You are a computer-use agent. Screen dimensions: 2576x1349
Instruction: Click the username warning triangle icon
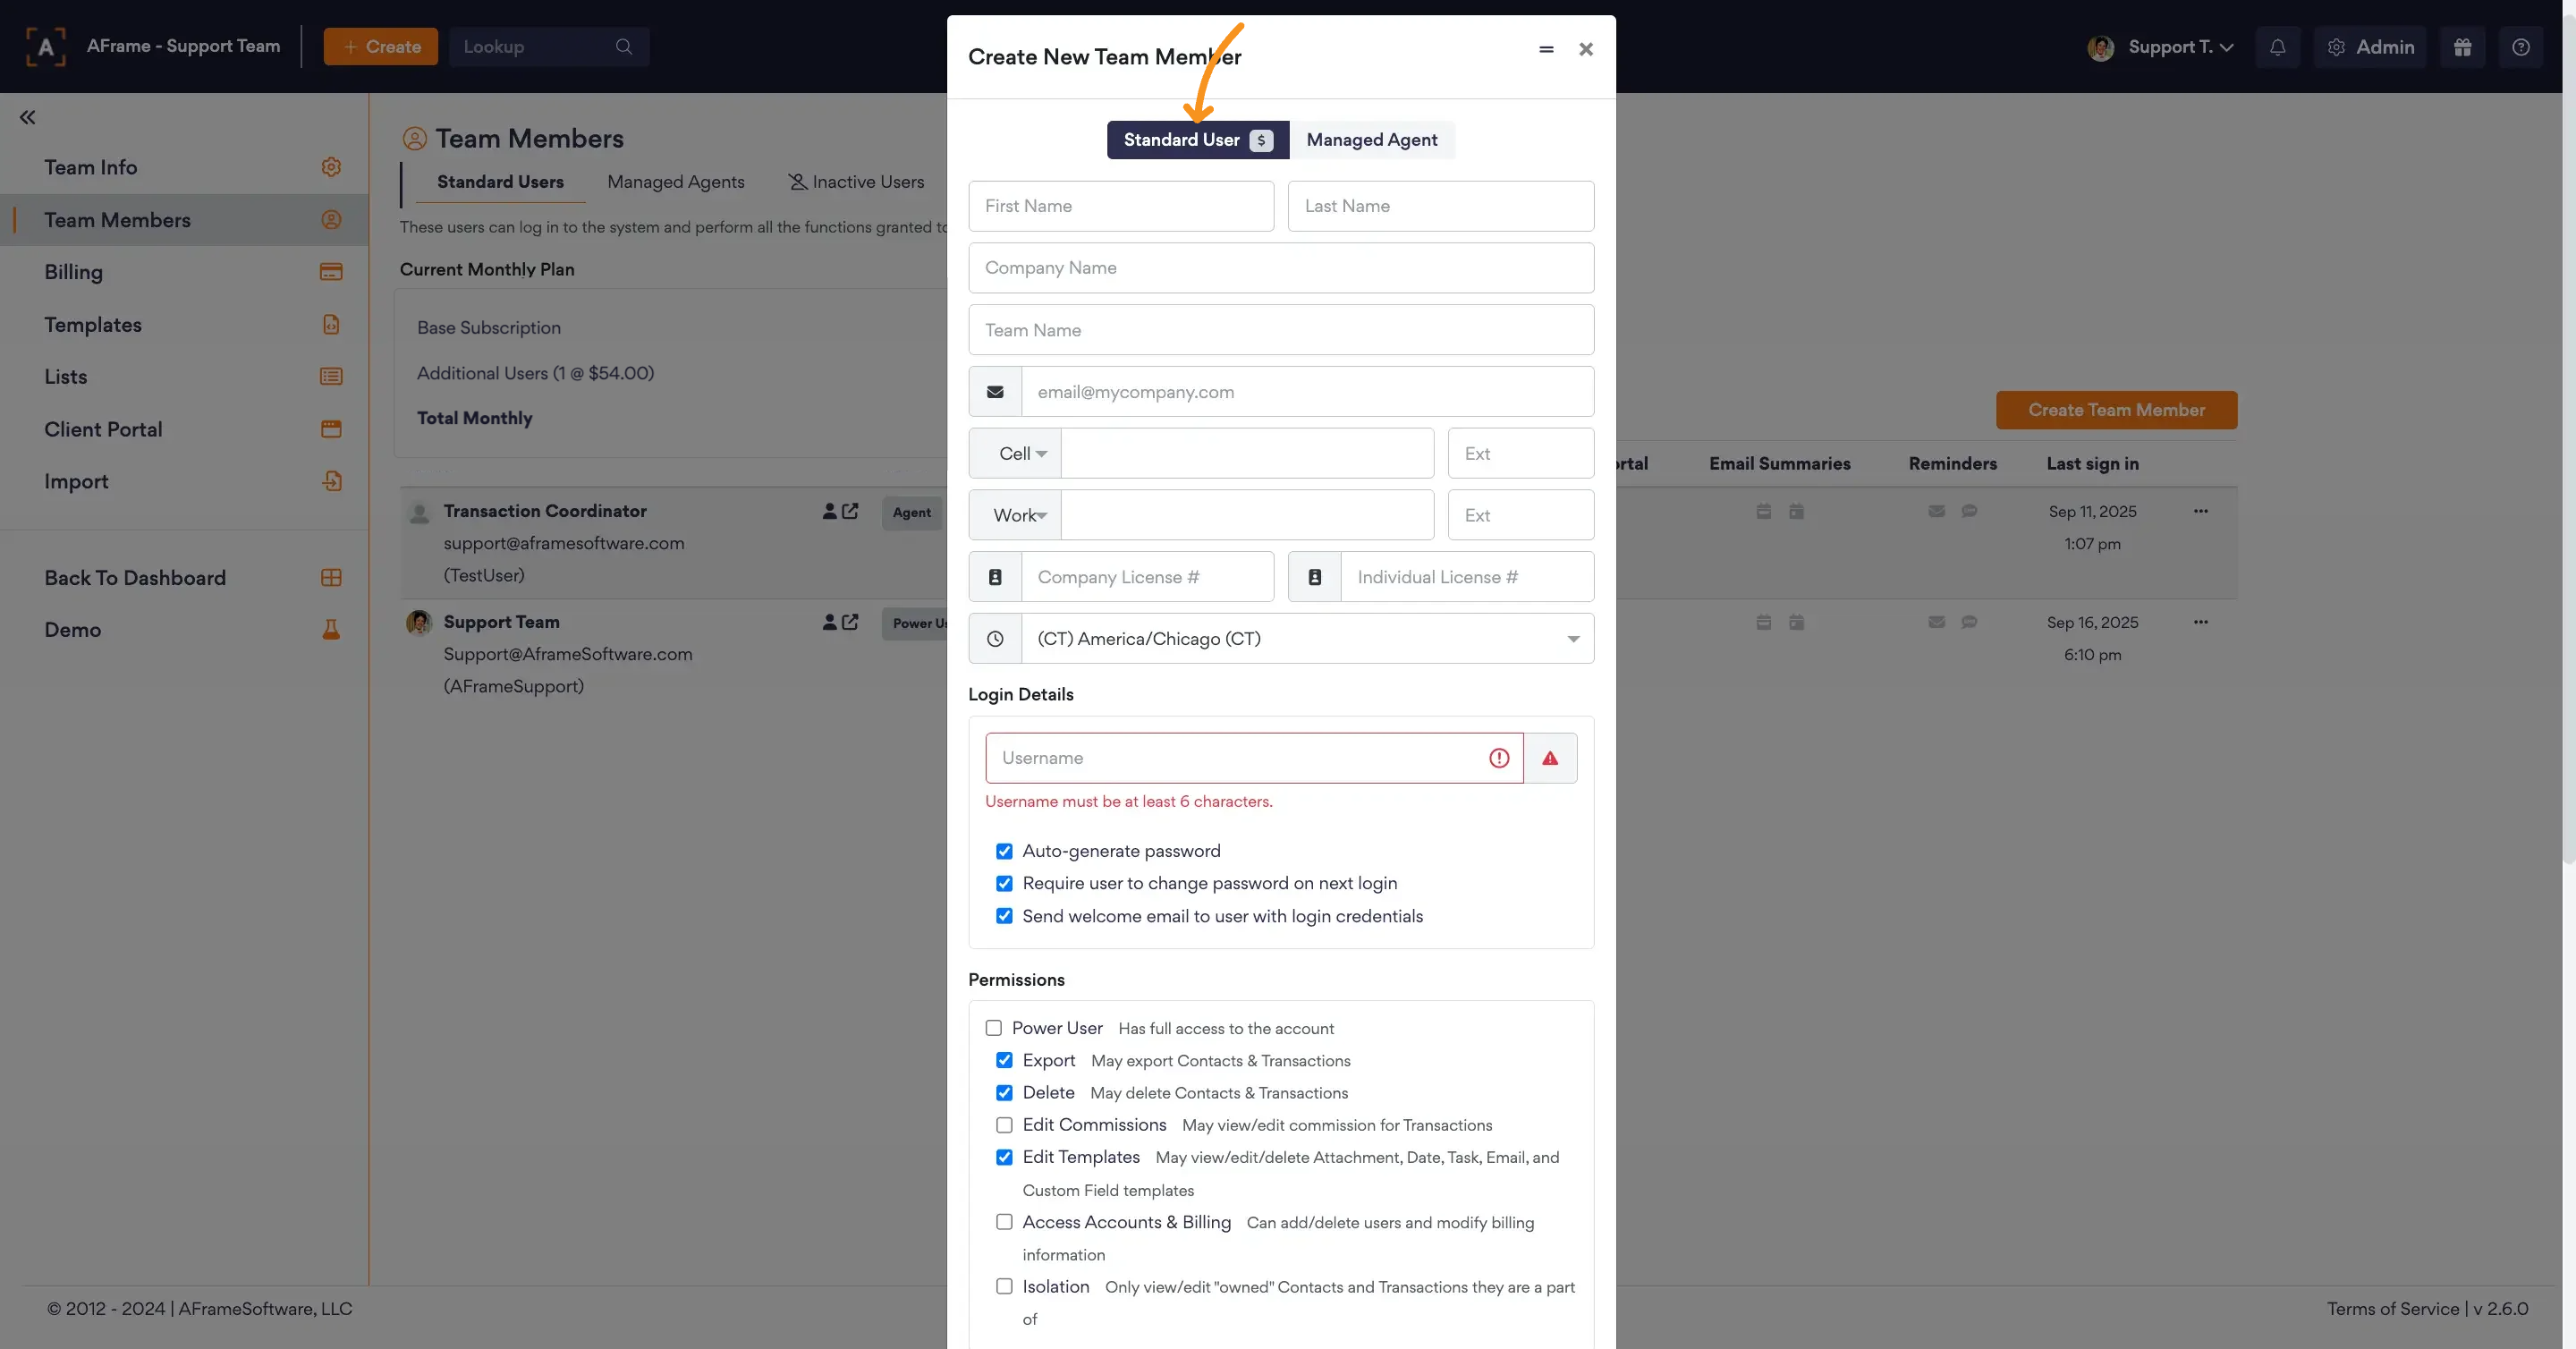click(1549, 758)
